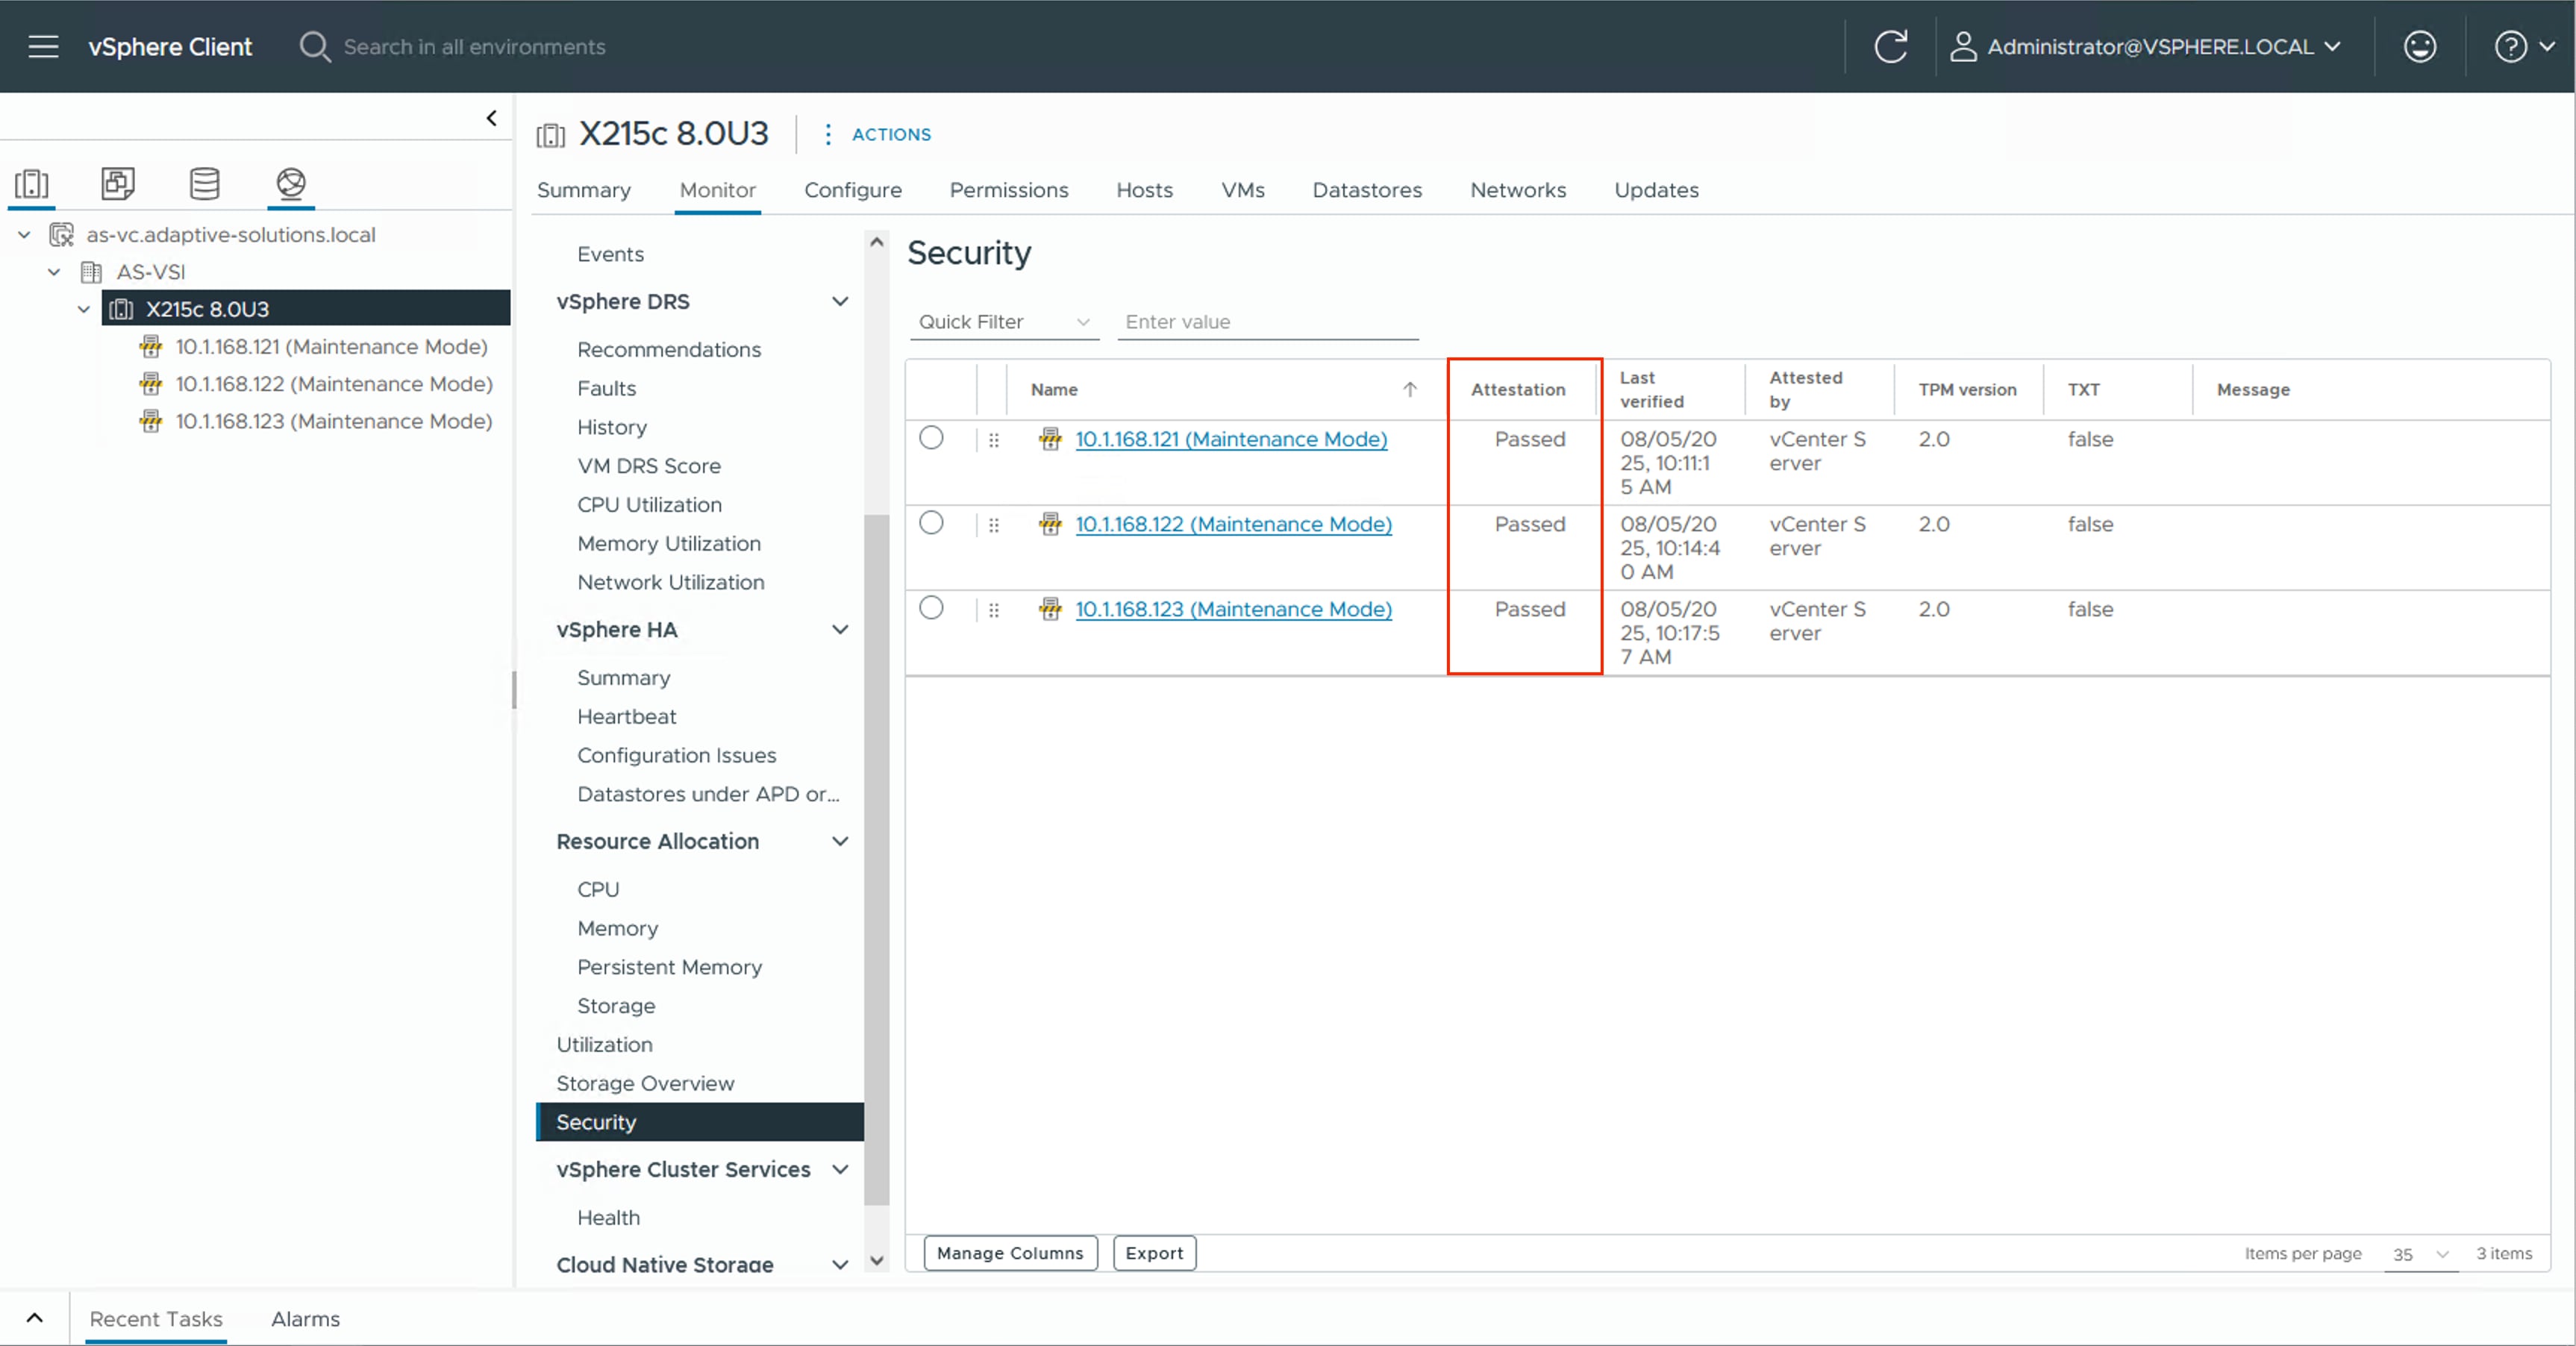Open the Storage inventory view

point(204,184)
